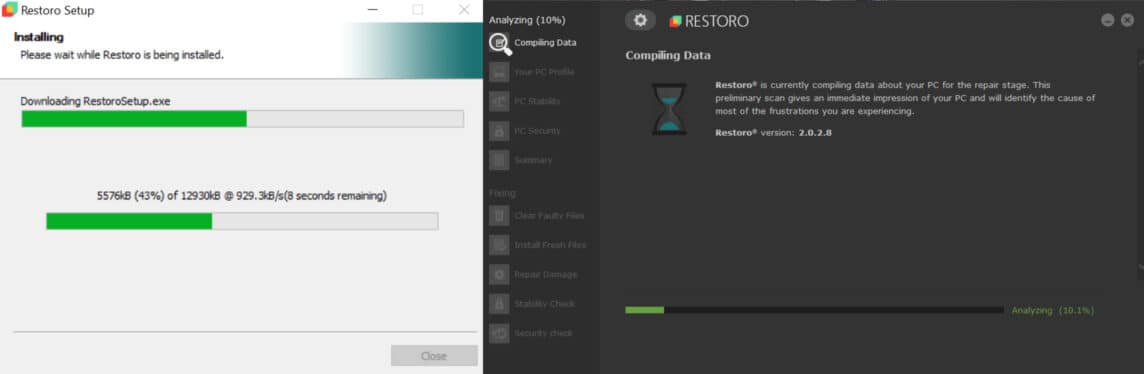Close the Restoro Setup window via X
The height and width of the screenshot is (374, 1144).
click(463, 10)
